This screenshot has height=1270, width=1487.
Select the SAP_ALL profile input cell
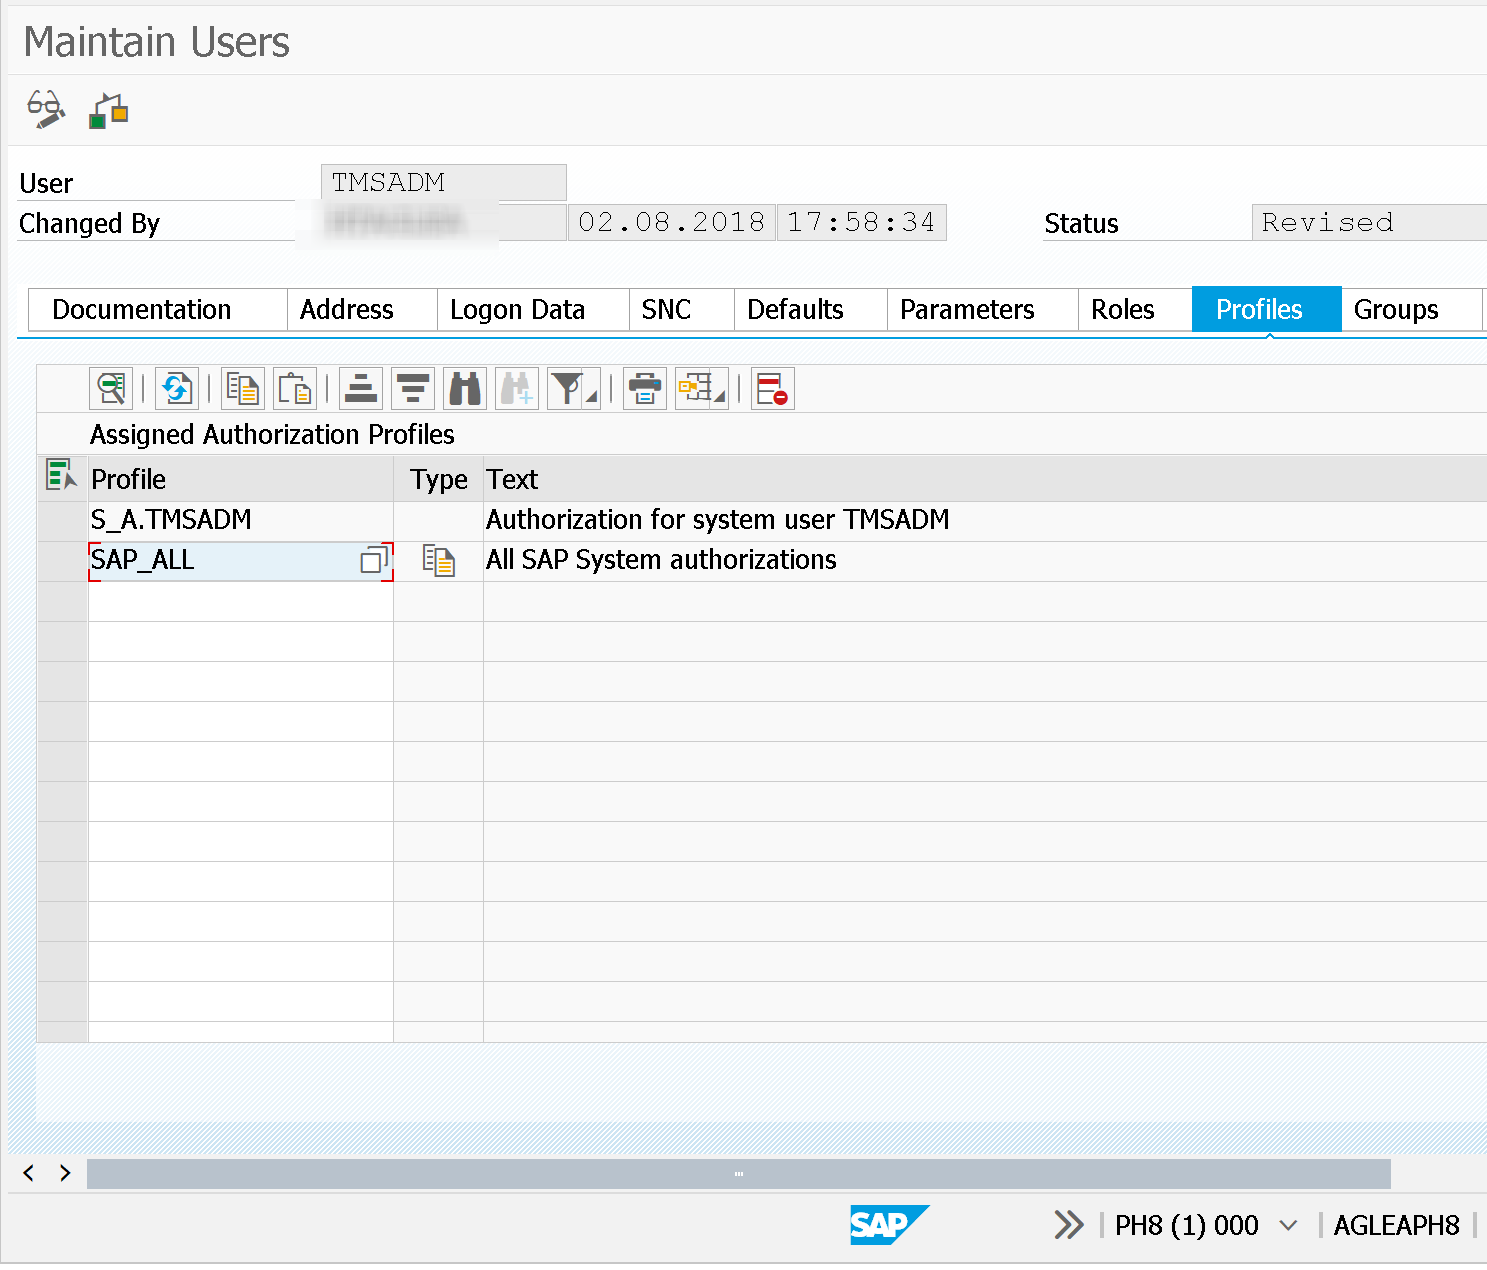click(240, 561)
